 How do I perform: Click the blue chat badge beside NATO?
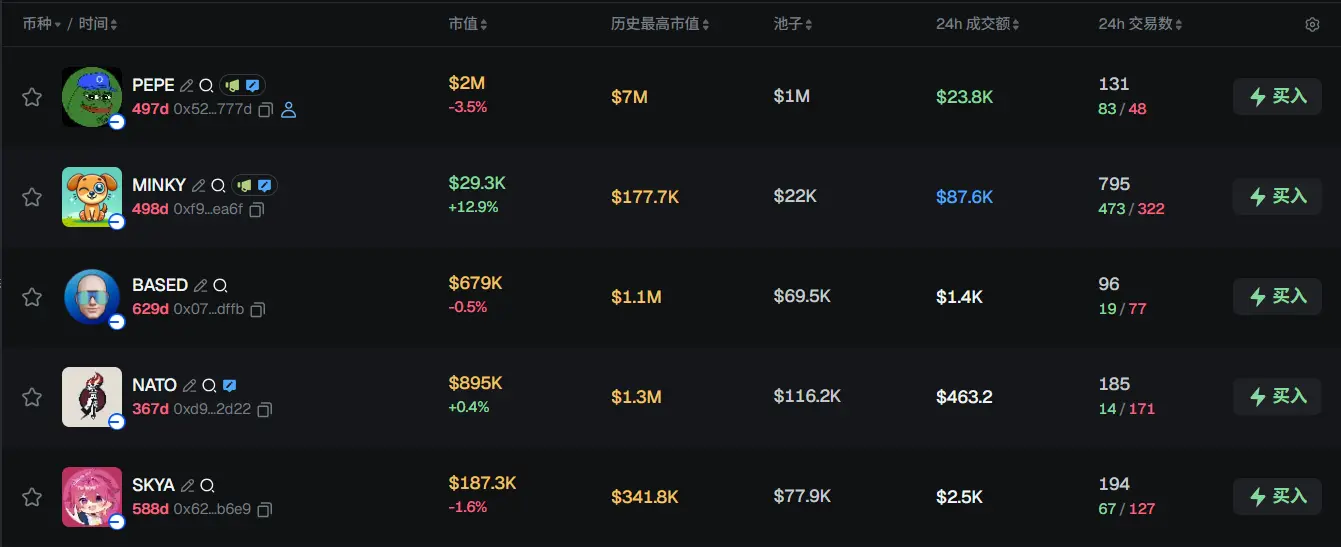230,385
